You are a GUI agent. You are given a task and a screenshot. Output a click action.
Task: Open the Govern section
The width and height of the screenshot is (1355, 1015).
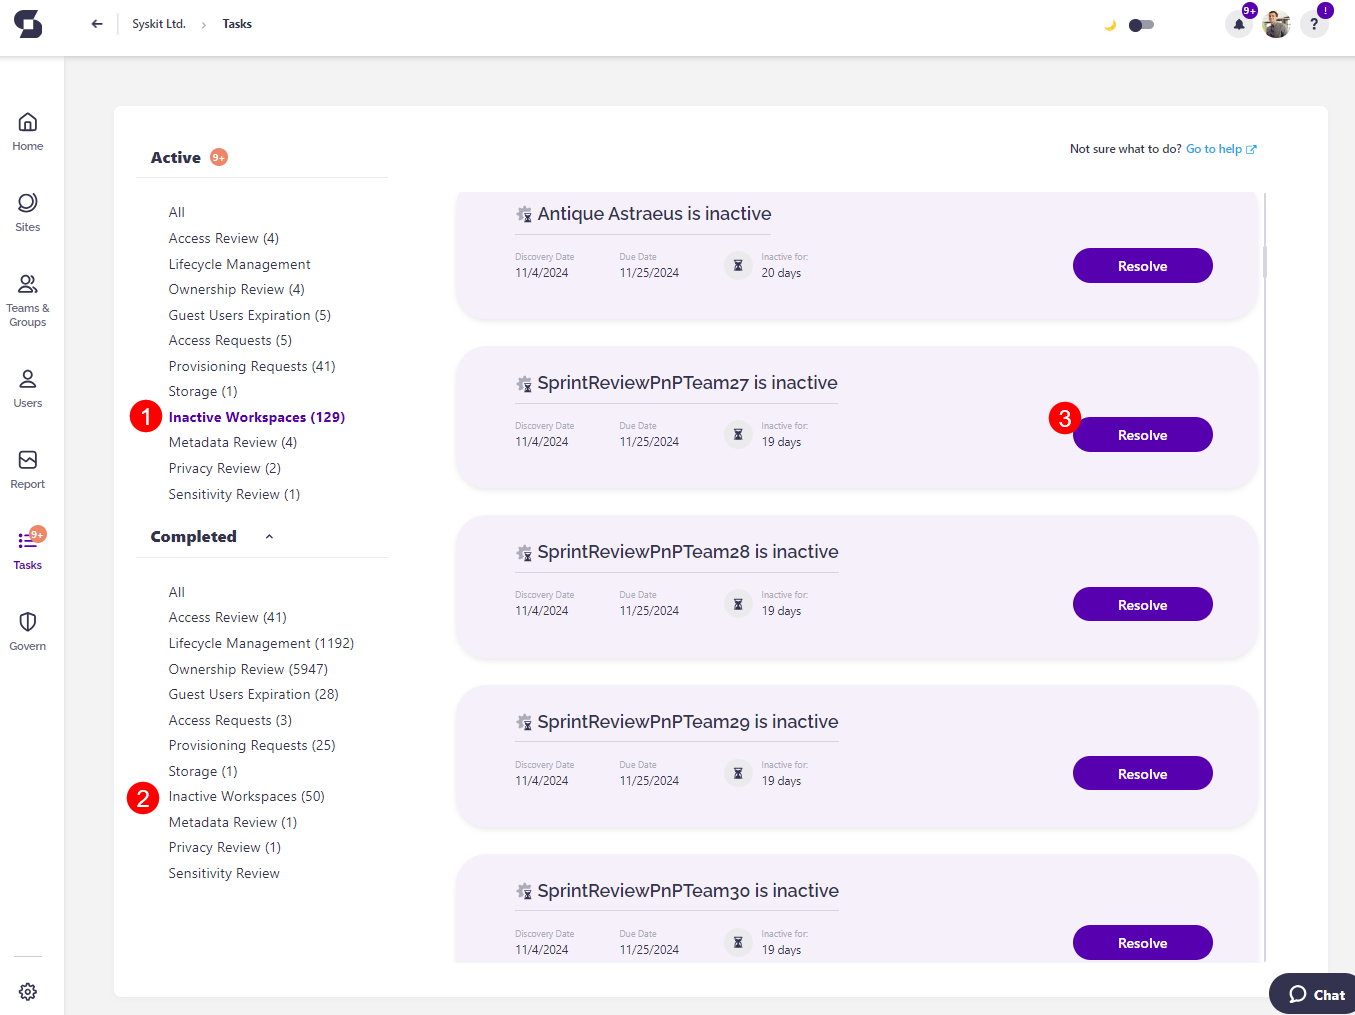click(x=27, y=630)
